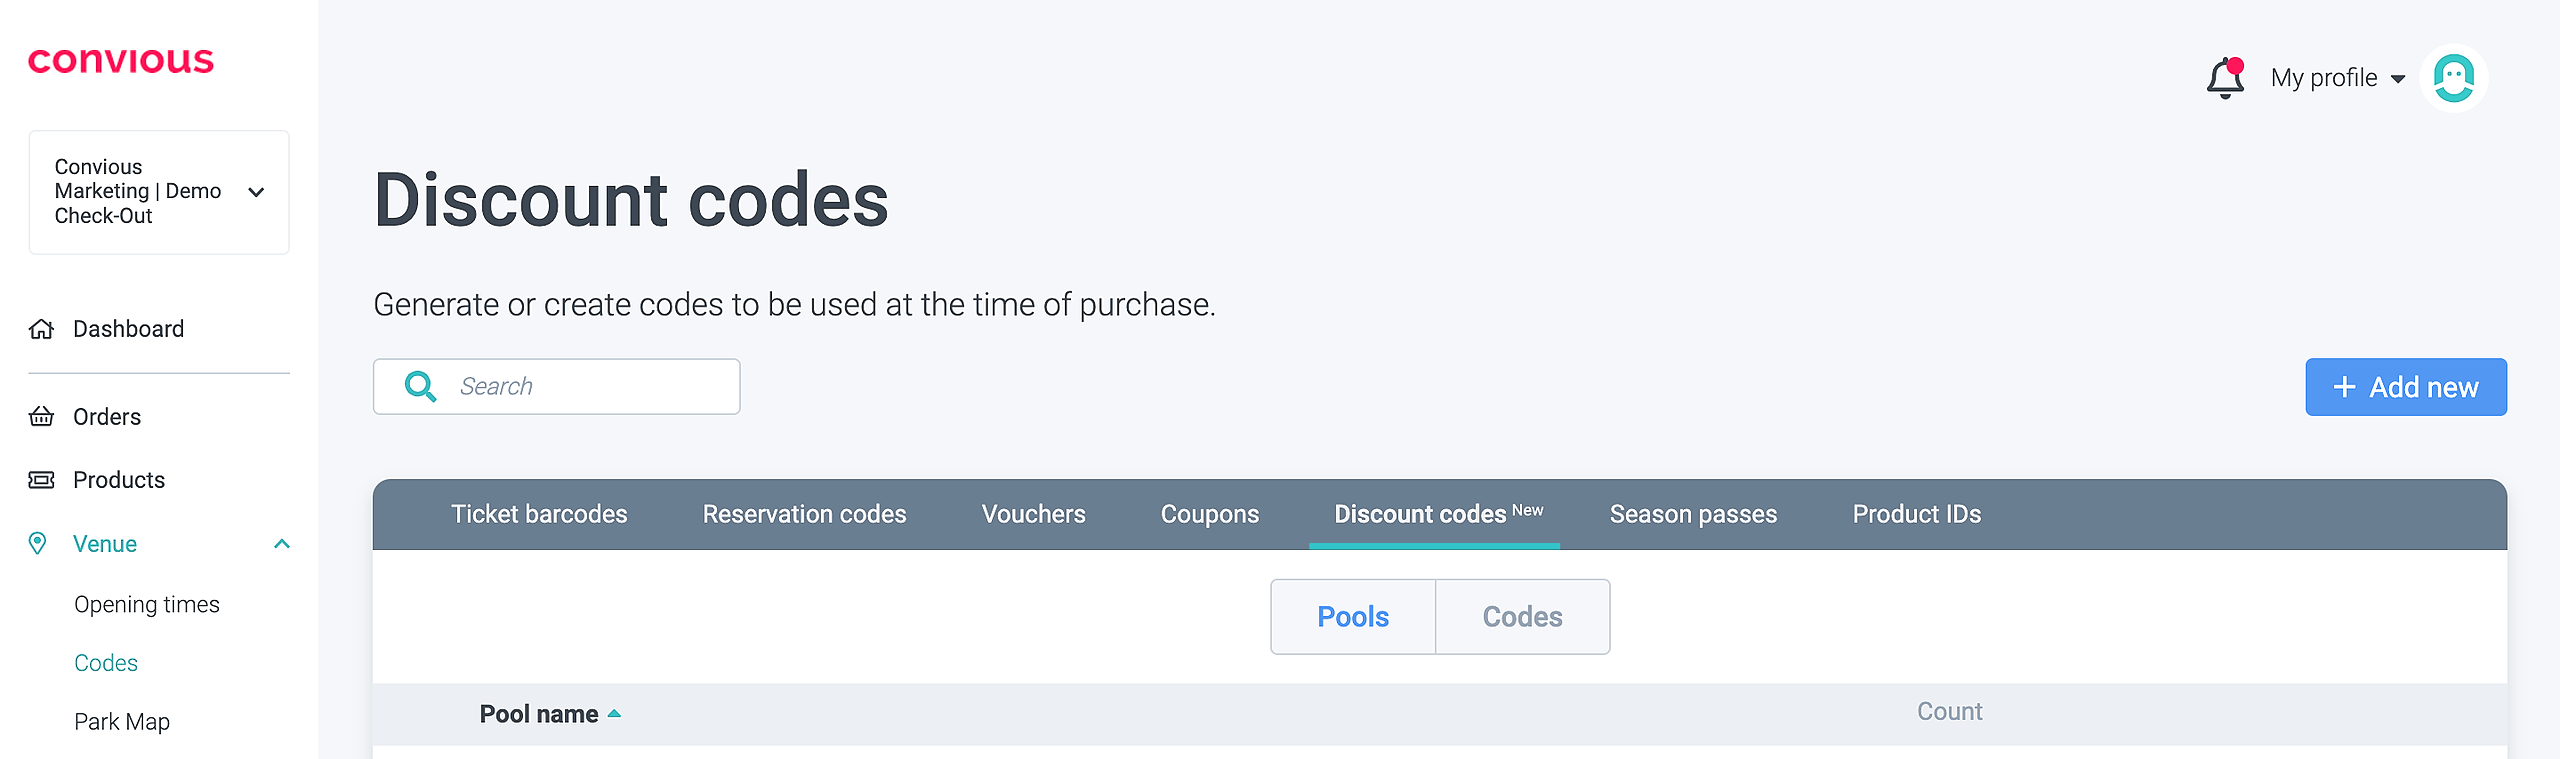The image size is (2560, 759).
Task: Click the Convious logo
Action: point(121,61)
